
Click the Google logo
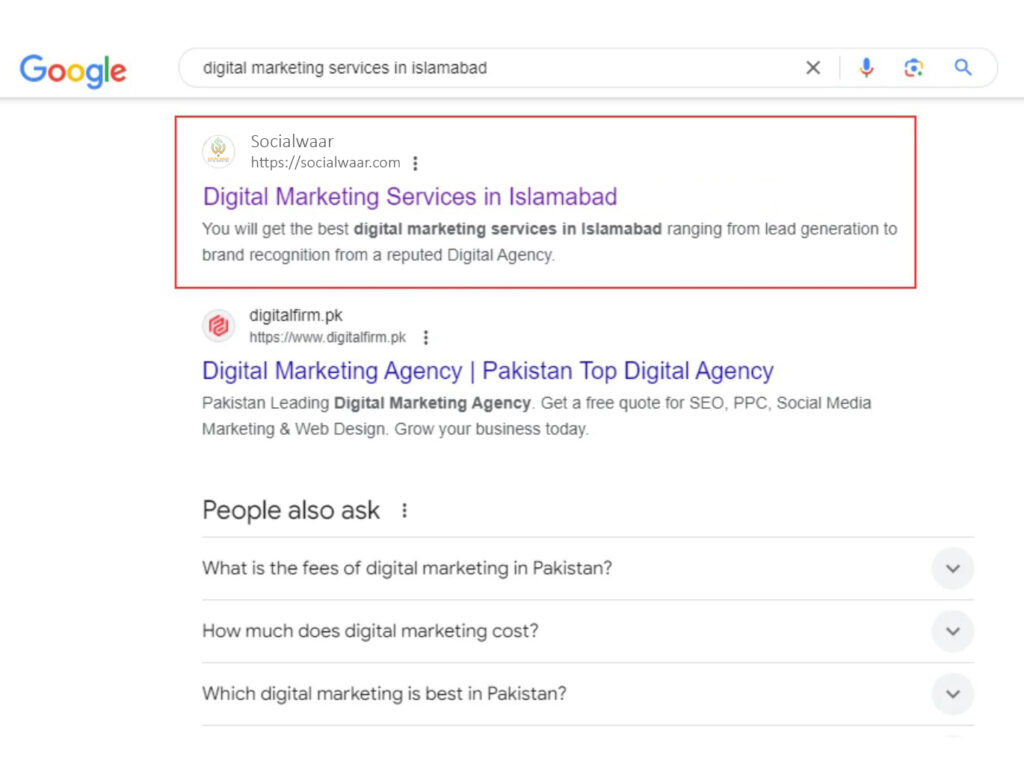click(72, 70)
